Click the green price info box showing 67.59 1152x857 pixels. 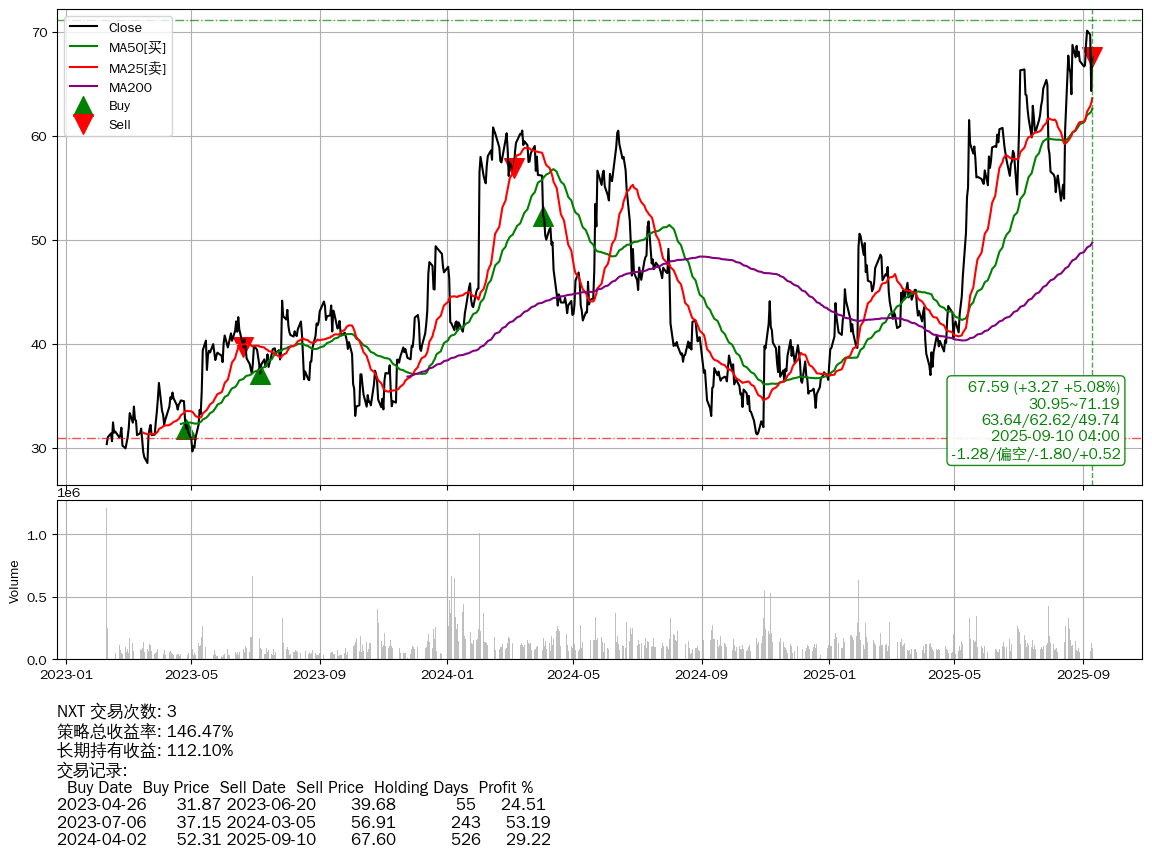[x=1036, y=420]
